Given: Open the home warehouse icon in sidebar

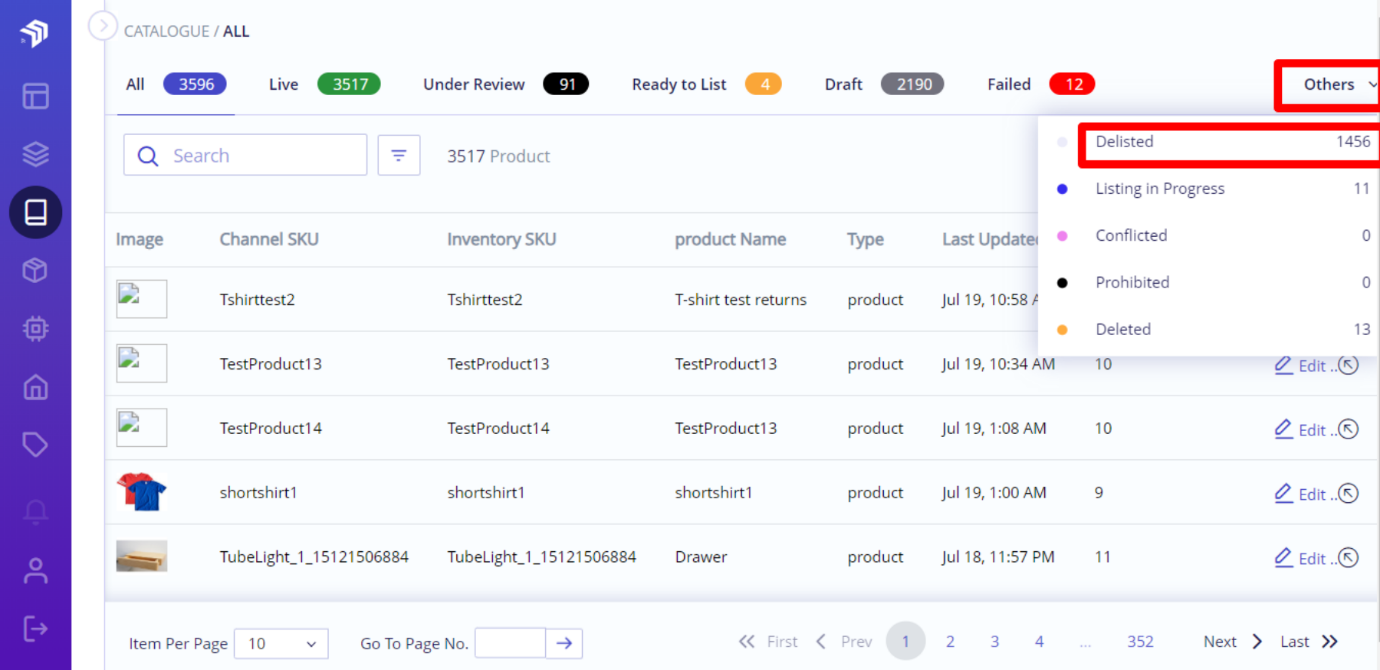Looking at the screenshot, I should click(x=36, y=386).
